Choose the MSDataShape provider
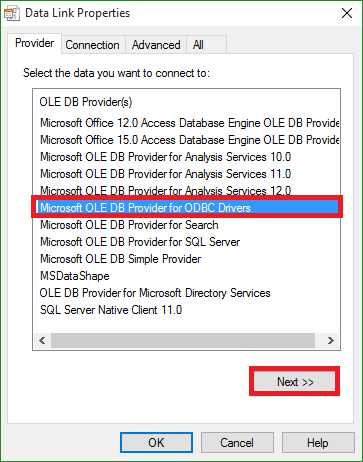Screen dimensions: 363x462 click(75, 276)
